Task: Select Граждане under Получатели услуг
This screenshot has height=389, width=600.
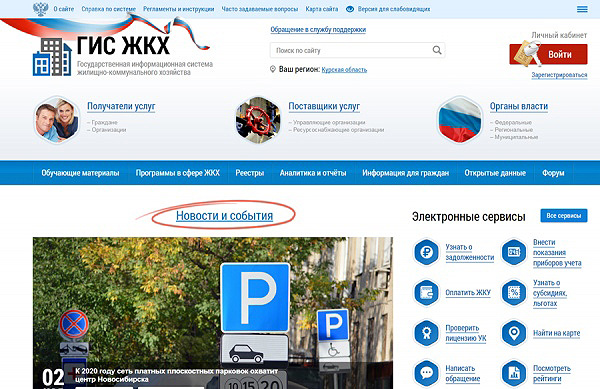Action: (x=104, y=122)
